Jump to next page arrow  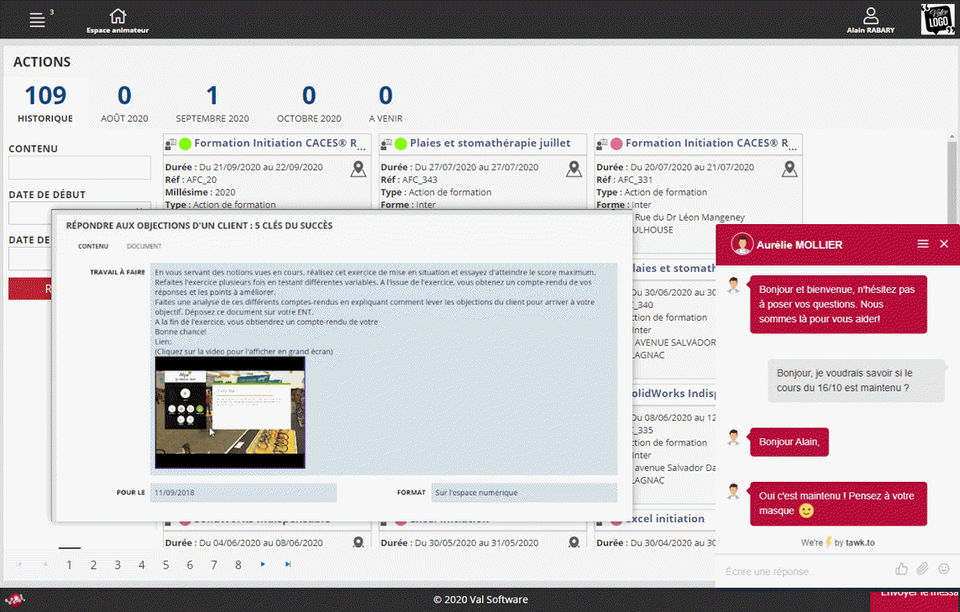pos(263,564)
